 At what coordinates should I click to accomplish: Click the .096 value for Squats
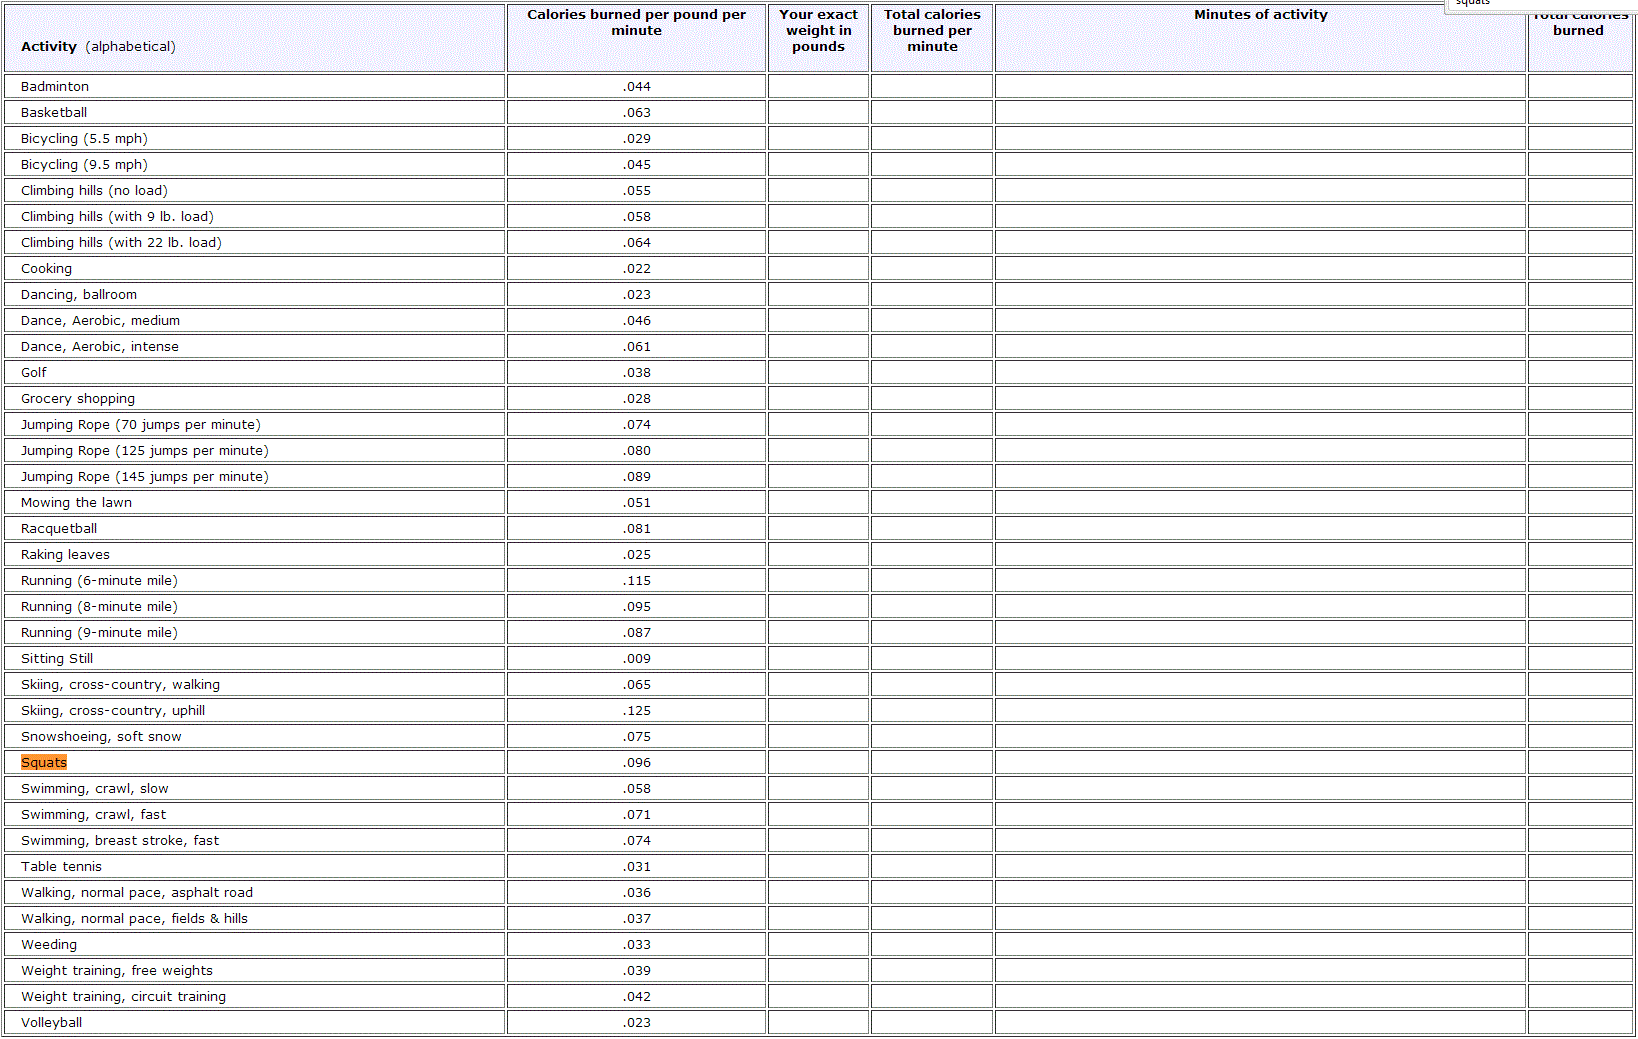click(x=636, y=762)
